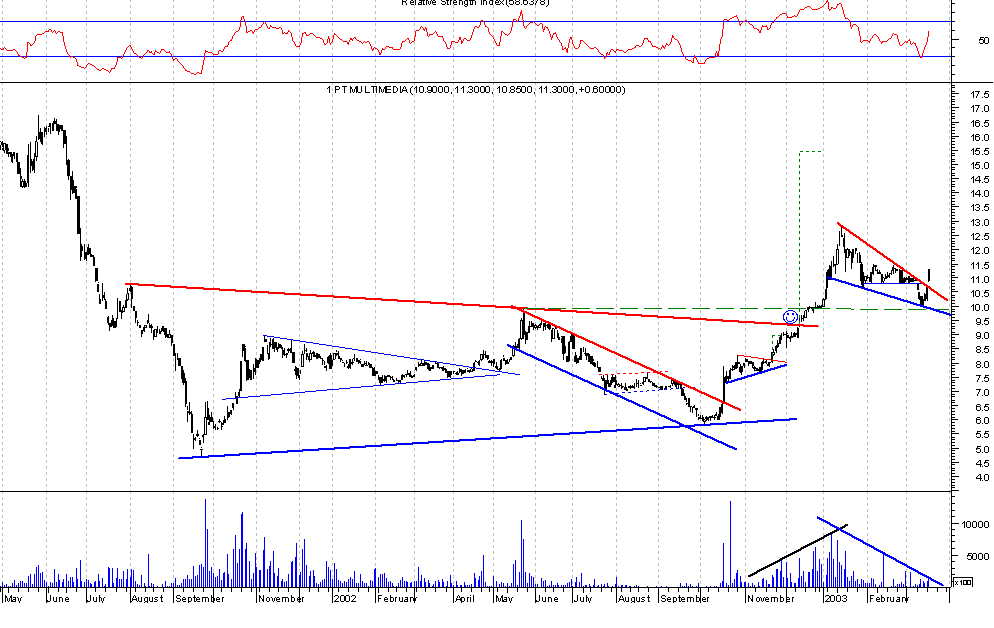
Task: Click the 17.5 price axis label
Action: 980,94
